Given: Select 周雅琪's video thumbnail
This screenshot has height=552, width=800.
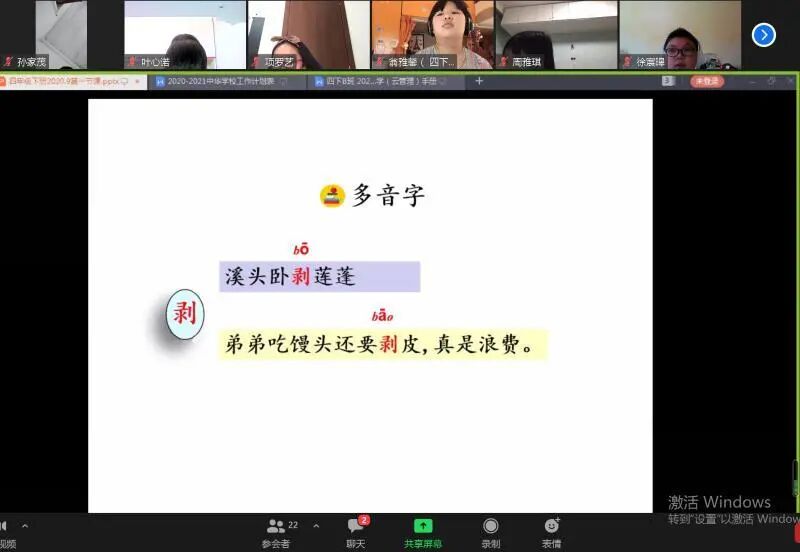Looking at the screenshot, I should (x=557, y=35).
